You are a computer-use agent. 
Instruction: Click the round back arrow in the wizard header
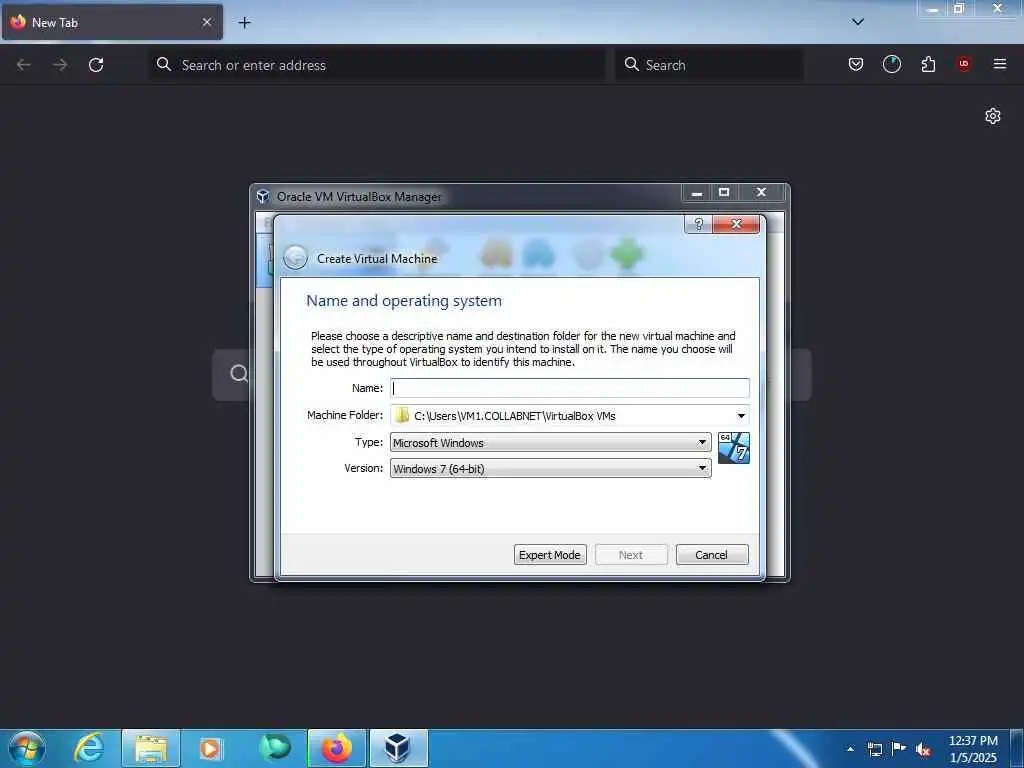295,258
